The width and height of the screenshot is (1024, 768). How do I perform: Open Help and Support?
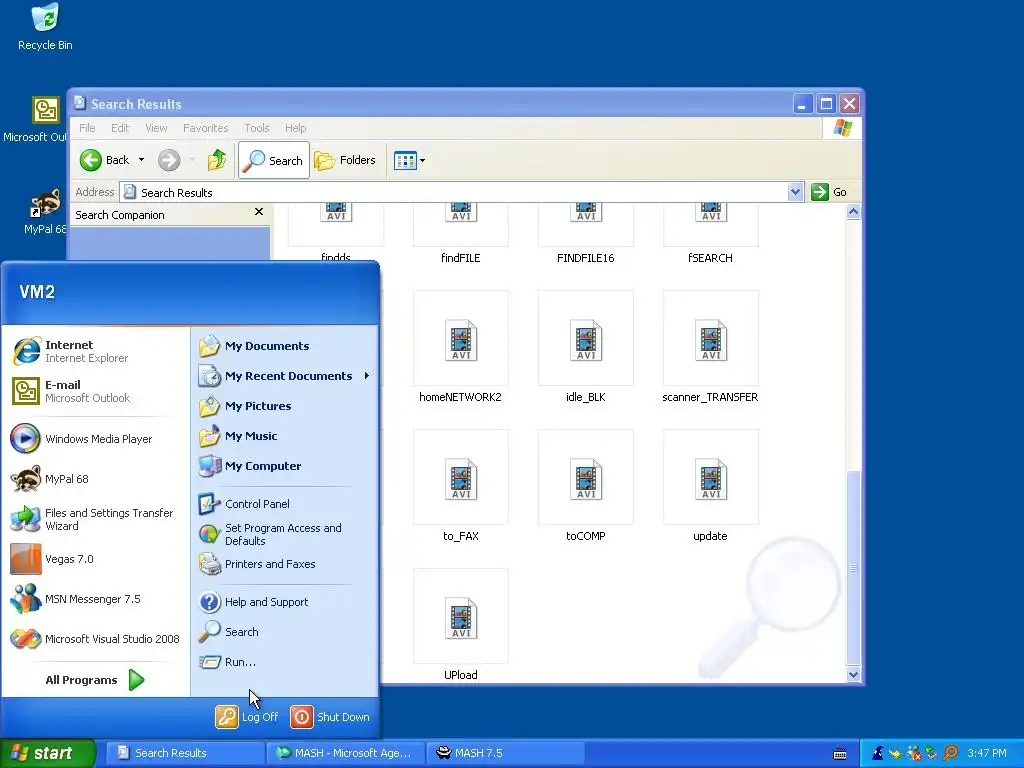tap(285, 602)
